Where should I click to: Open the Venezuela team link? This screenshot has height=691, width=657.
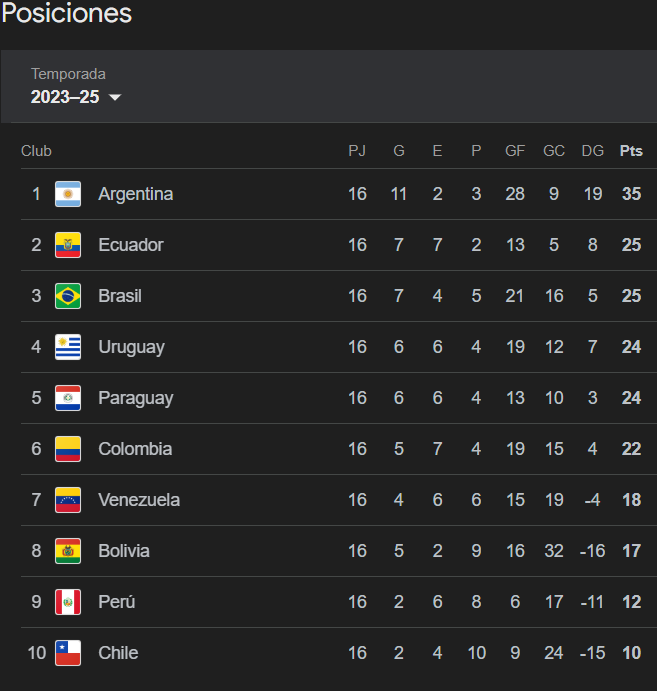coord(139,500)
